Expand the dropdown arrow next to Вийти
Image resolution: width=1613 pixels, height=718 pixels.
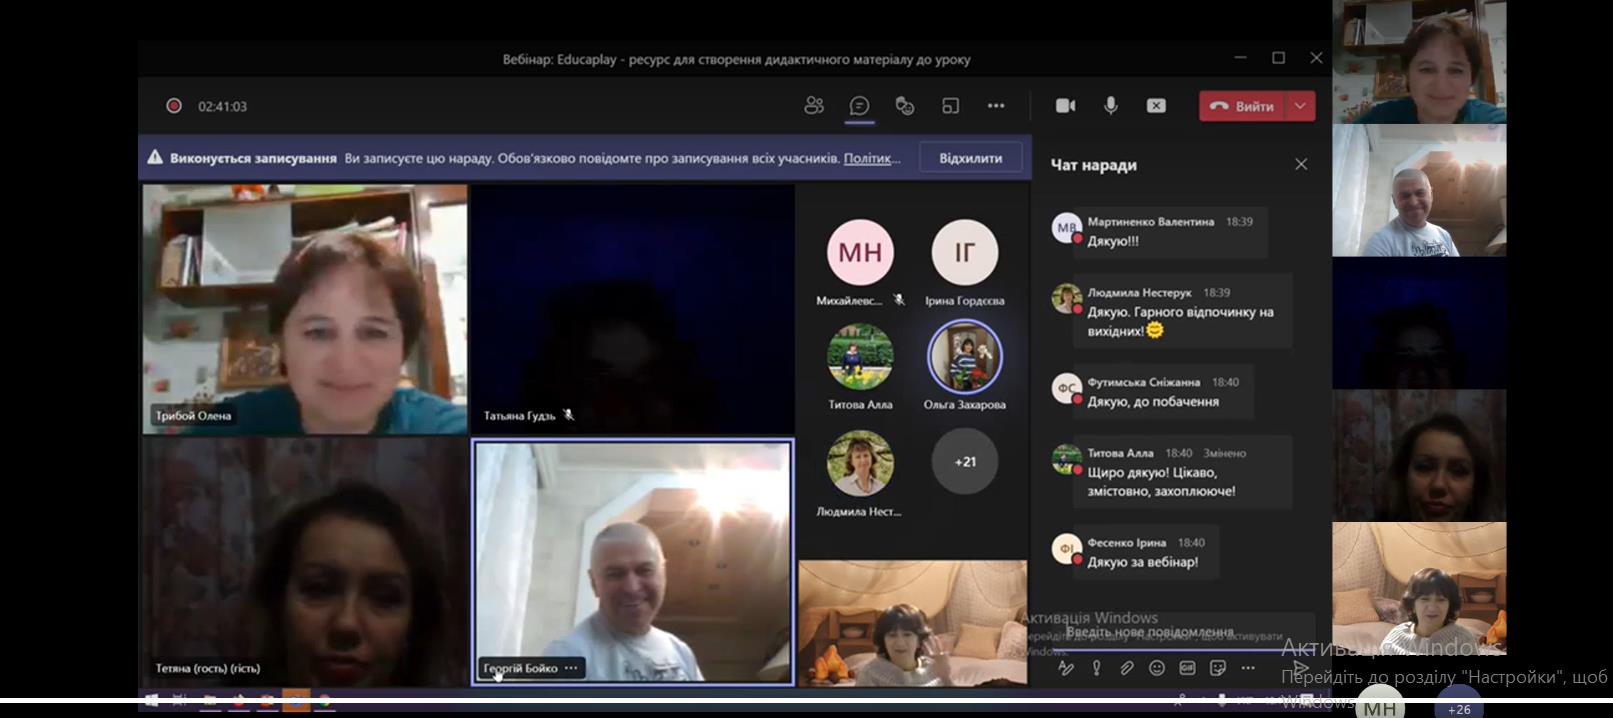click(1300, 106)
